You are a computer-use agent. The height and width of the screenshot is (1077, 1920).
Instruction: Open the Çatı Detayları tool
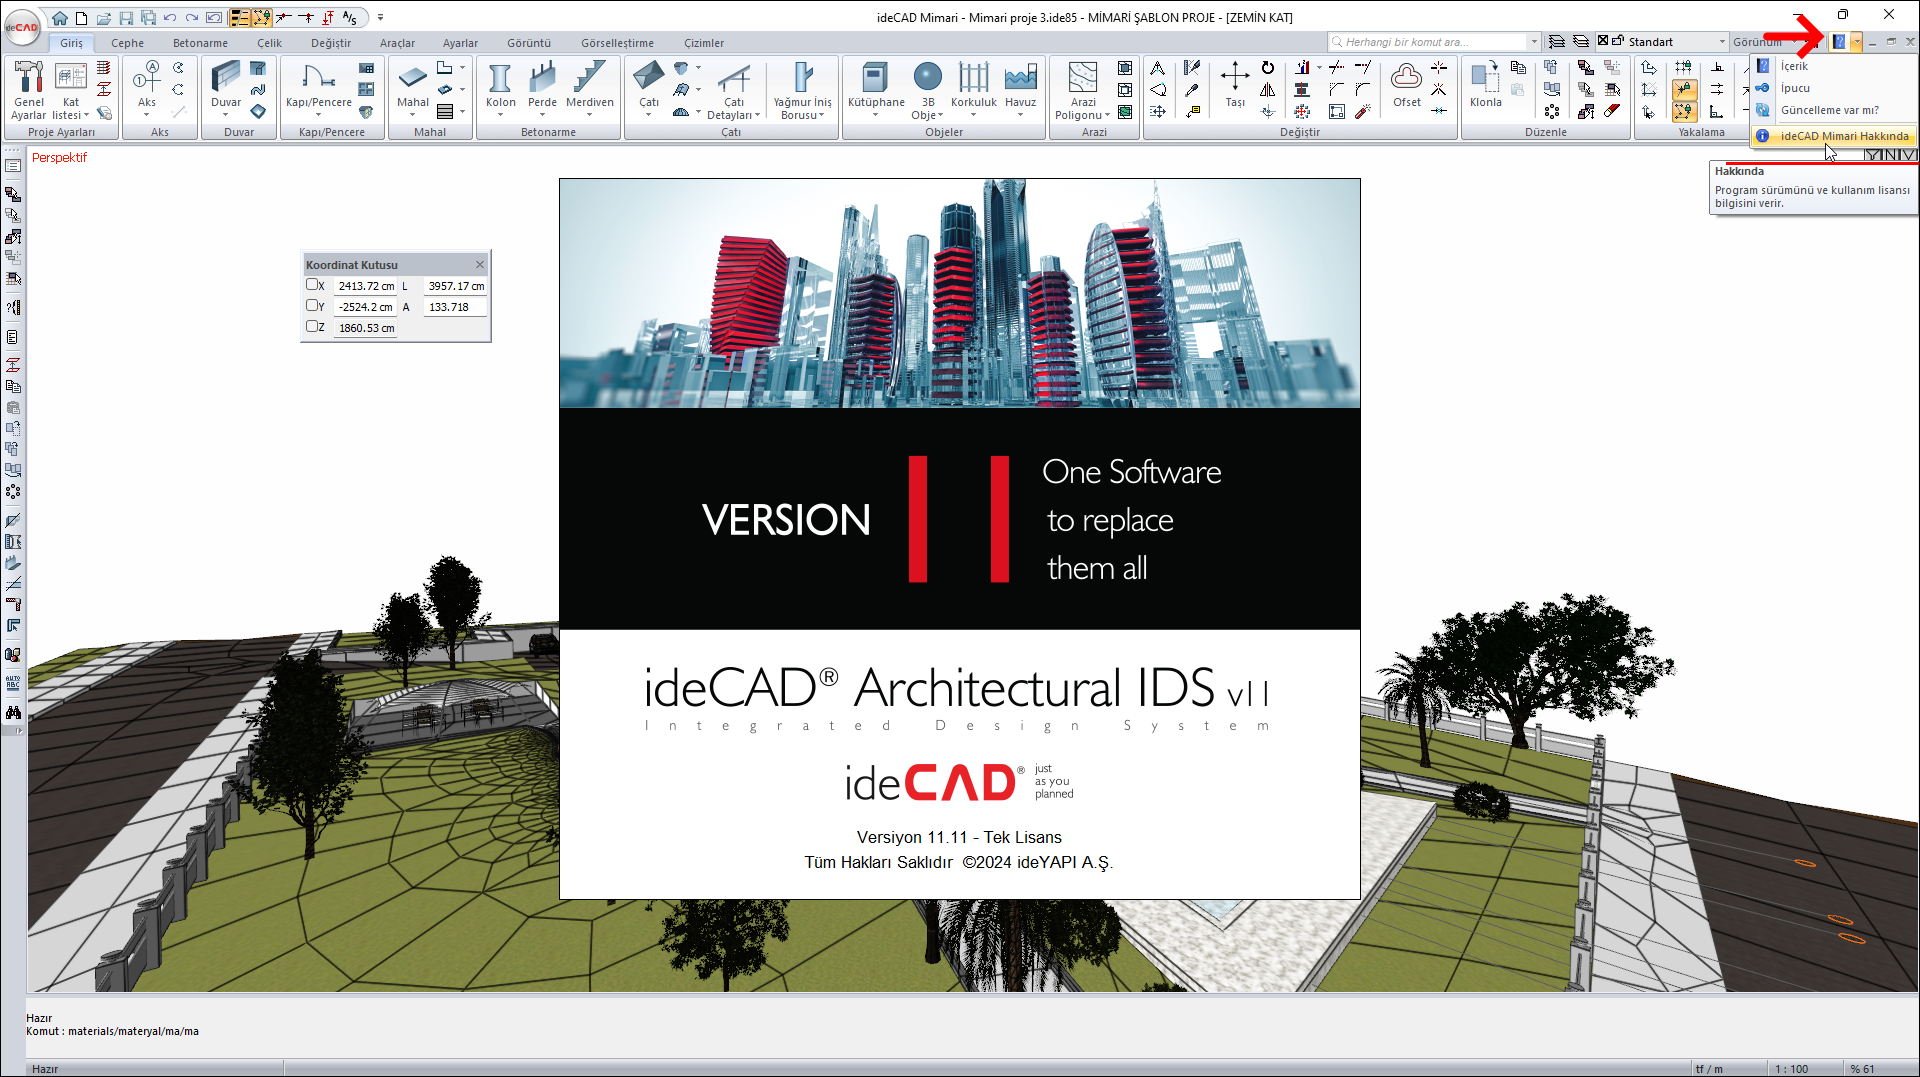click(x=733, y=90)
